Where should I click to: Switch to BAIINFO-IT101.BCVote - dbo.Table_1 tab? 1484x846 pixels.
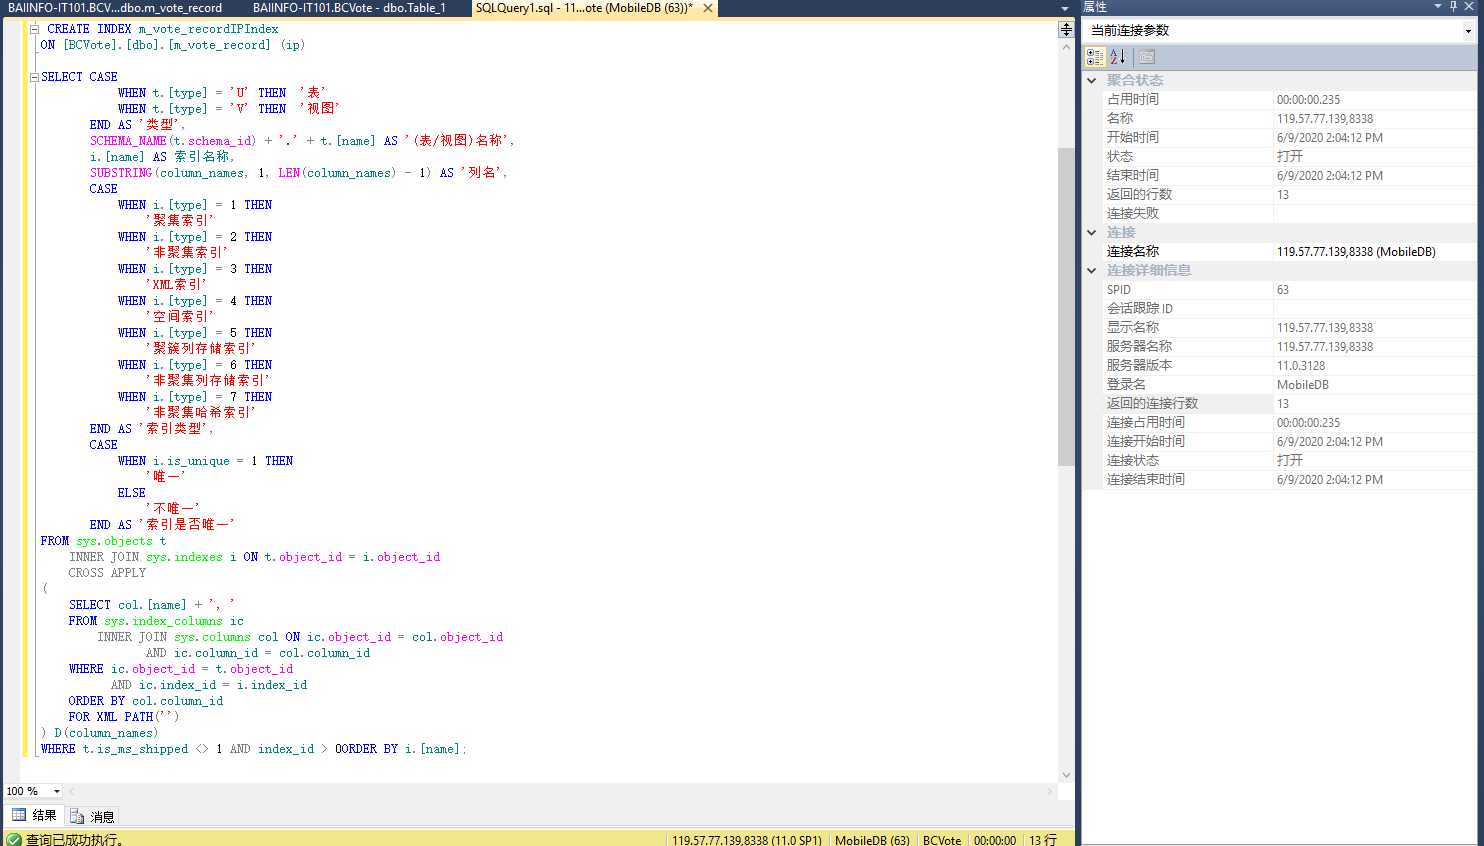pos(349,8)
